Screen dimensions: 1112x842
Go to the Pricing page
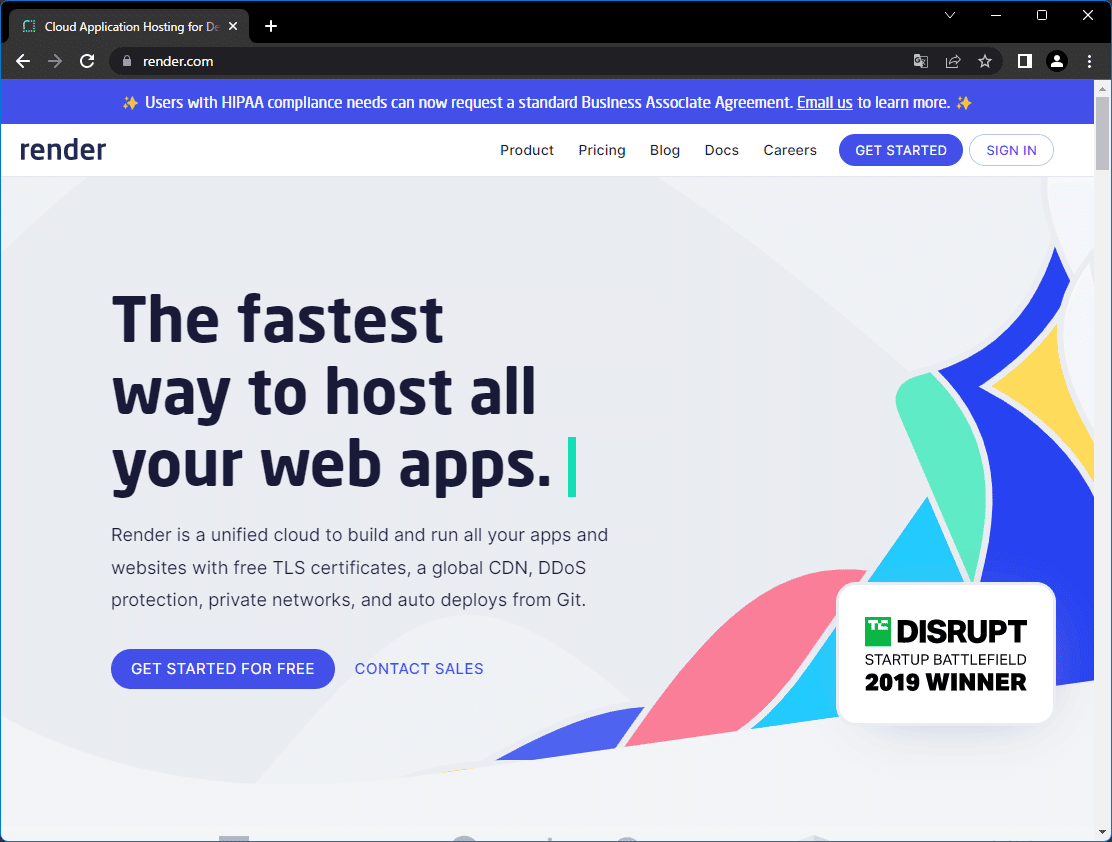point(601,150)
